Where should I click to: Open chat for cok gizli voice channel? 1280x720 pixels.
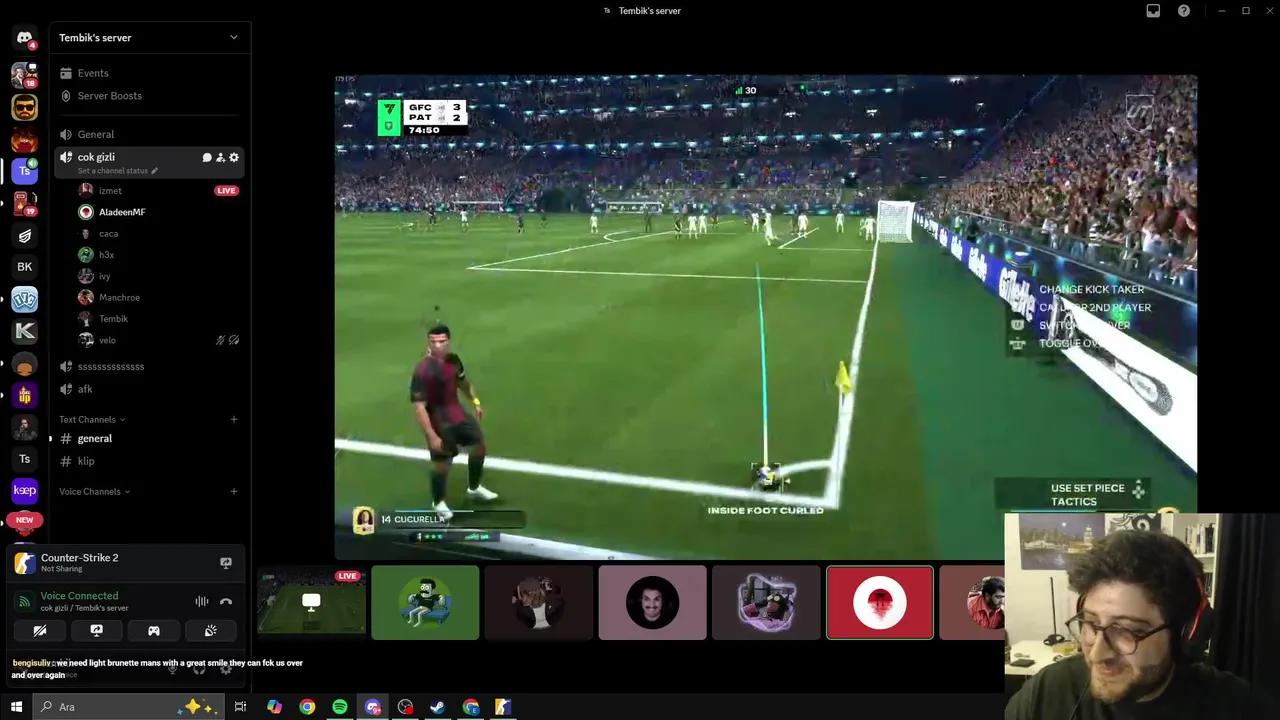coord(207,157)
